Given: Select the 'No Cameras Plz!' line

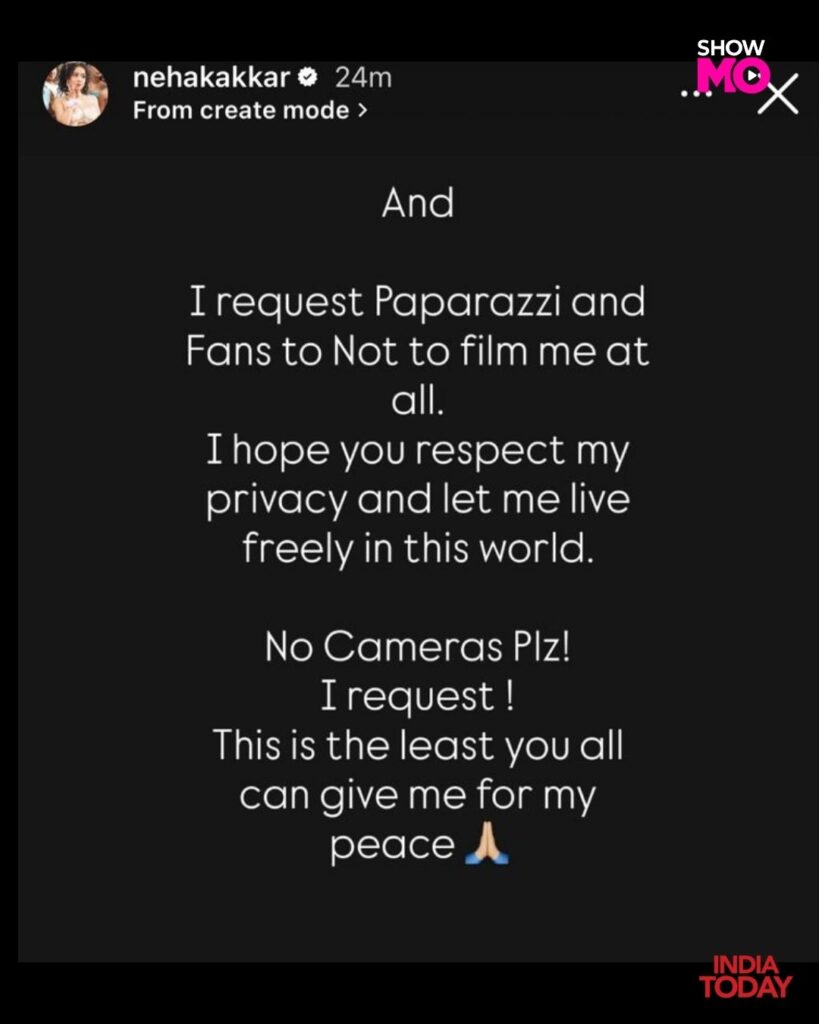Looking at the screenshot, I should 418,649.
